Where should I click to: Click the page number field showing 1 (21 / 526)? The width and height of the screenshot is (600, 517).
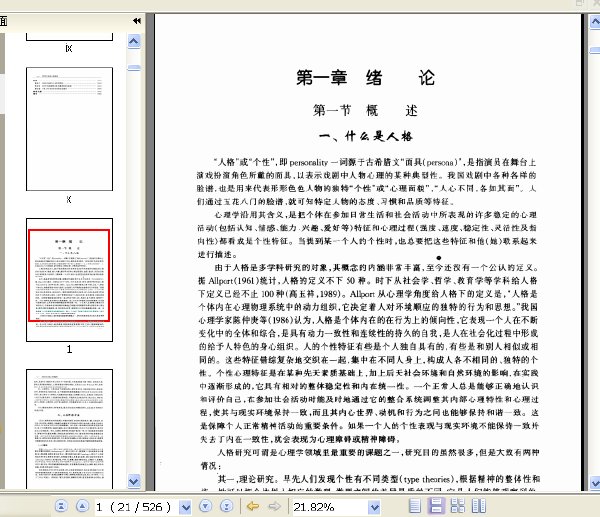point(137,507)
